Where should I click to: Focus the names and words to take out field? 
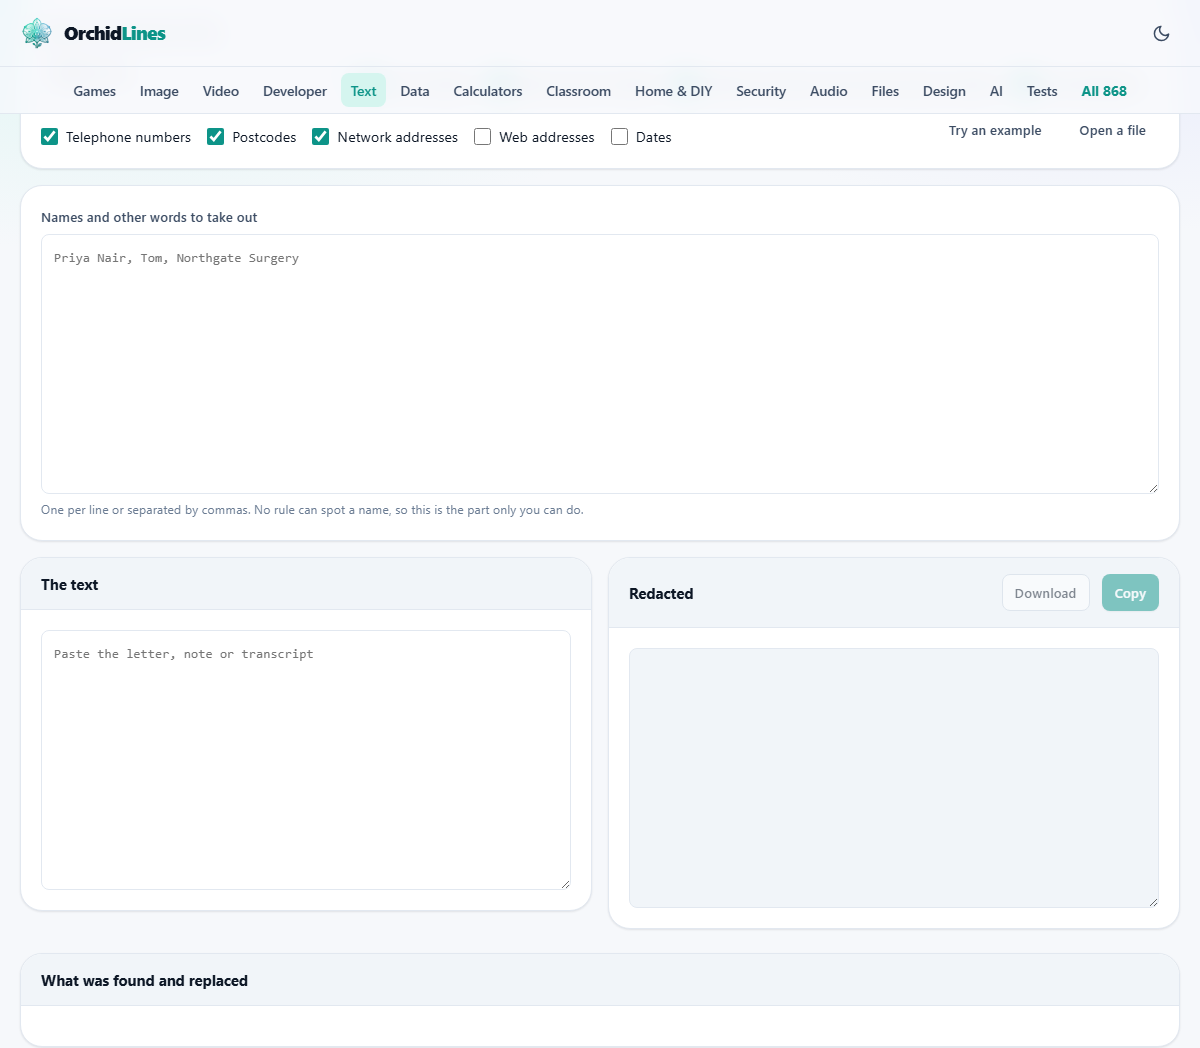(x=600, y=364)
